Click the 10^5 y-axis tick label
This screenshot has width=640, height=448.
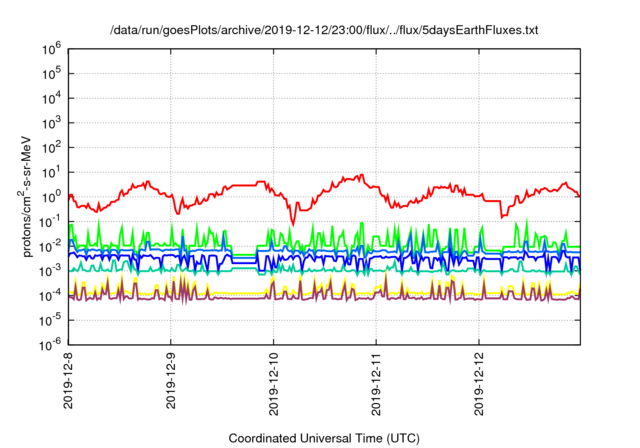(51, 73)
